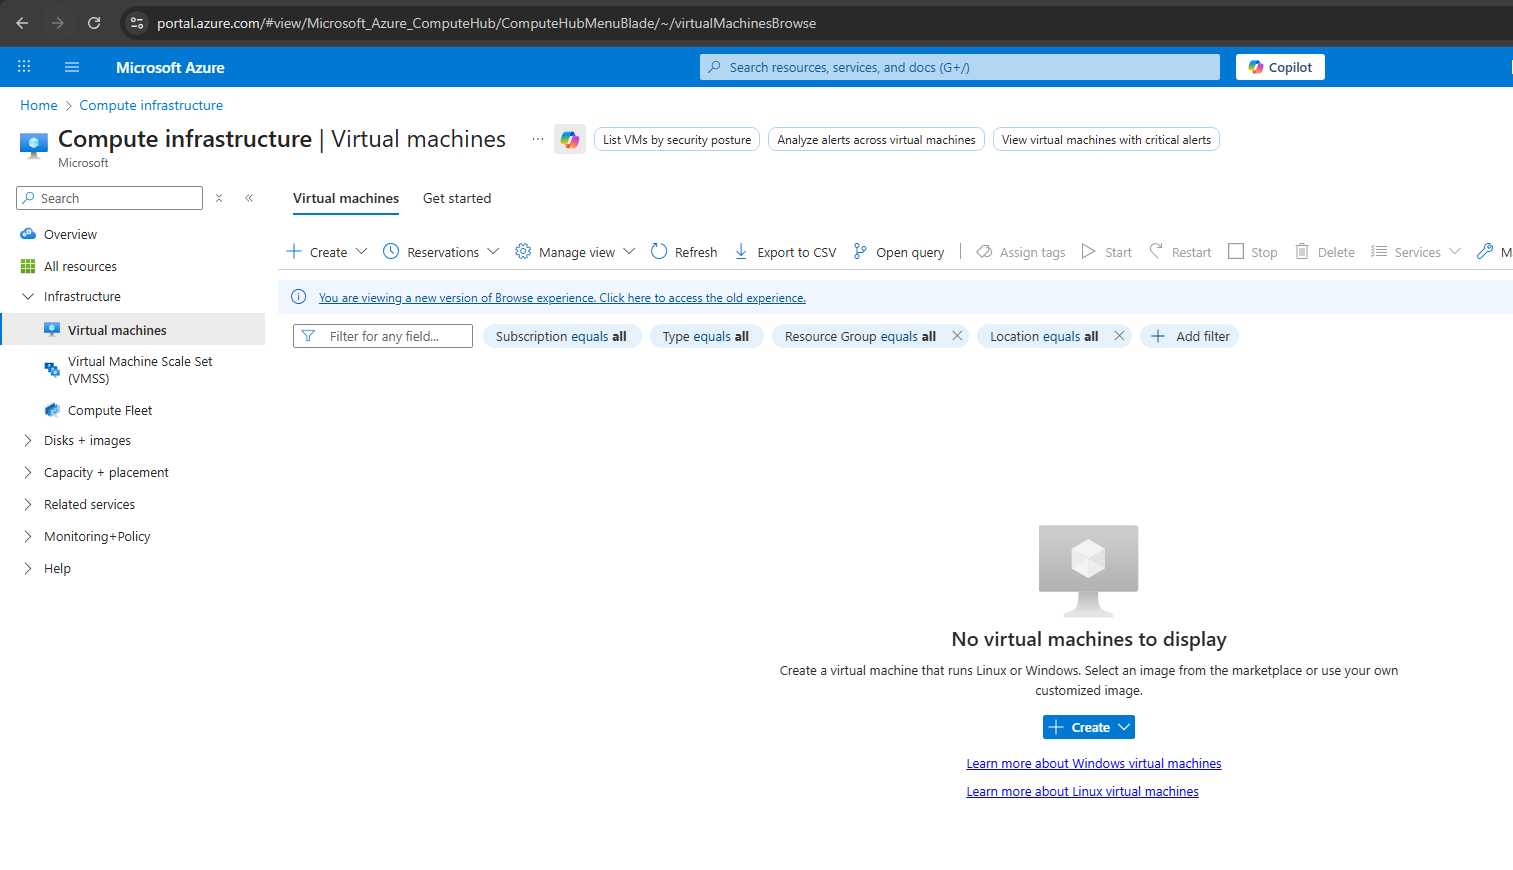Viewport: 1513px width, 870px height.
Task: Open query in Resource Graph
Action: tap(898, 252)
